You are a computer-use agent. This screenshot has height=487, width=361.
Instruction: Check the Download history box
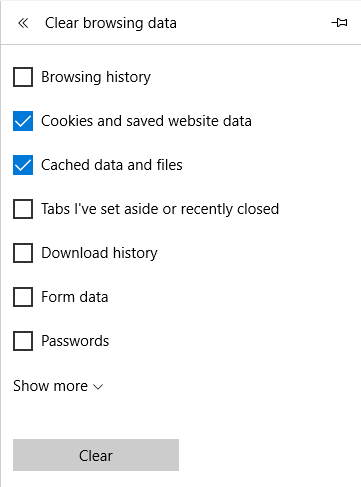tap(23, 253)
